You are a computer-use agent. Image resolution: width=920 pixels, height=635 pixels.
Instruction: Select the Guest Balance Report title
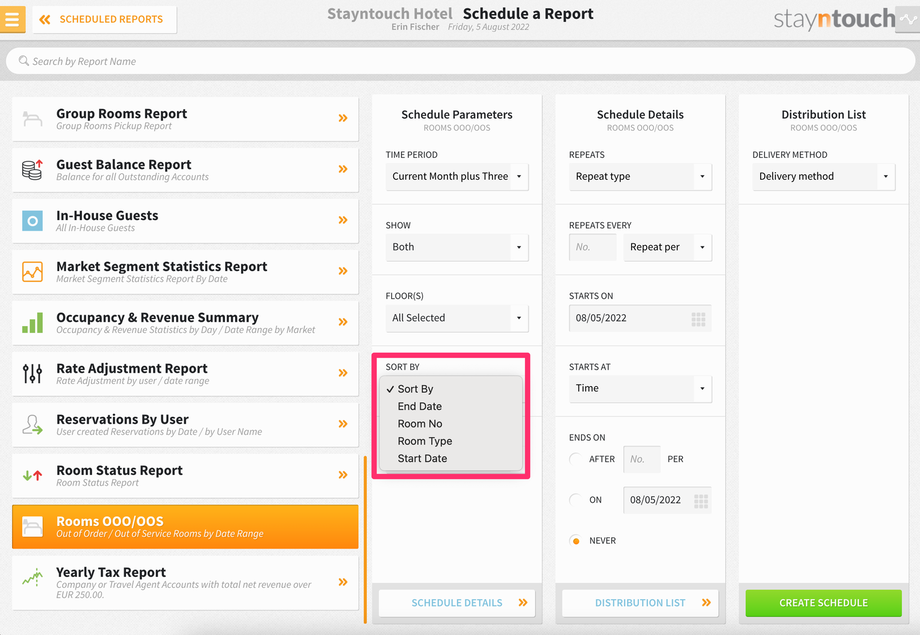(x=124, y=164)
